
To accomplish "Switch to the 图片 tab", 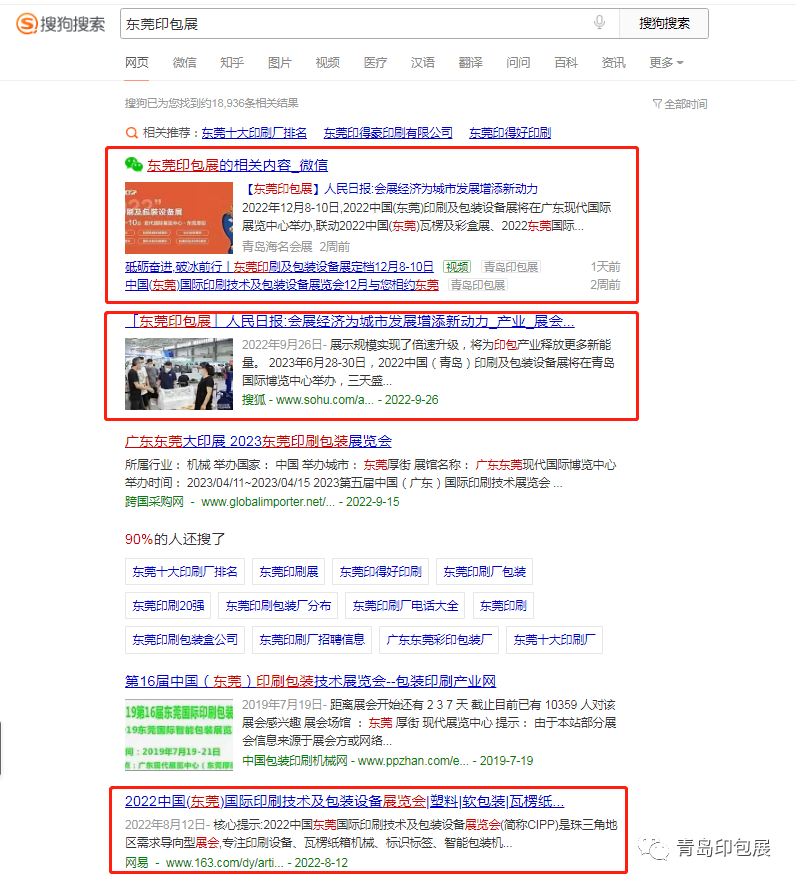I will [x=280, y=63].
